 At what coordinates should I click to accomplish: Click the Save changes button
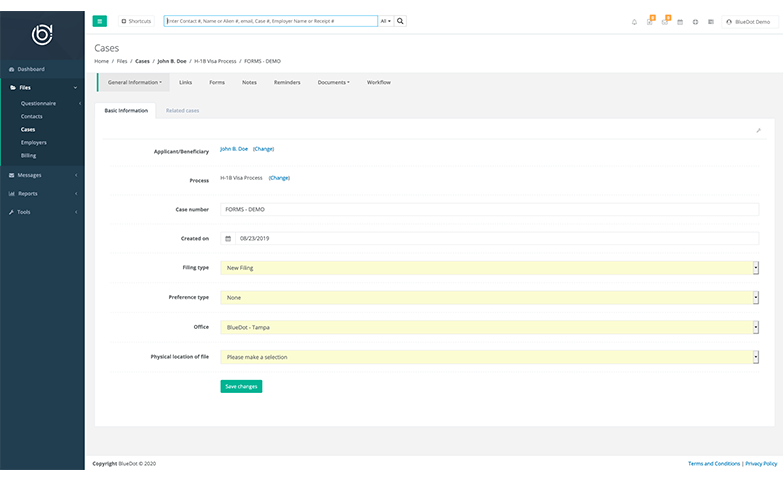click(x=241, y=387)
